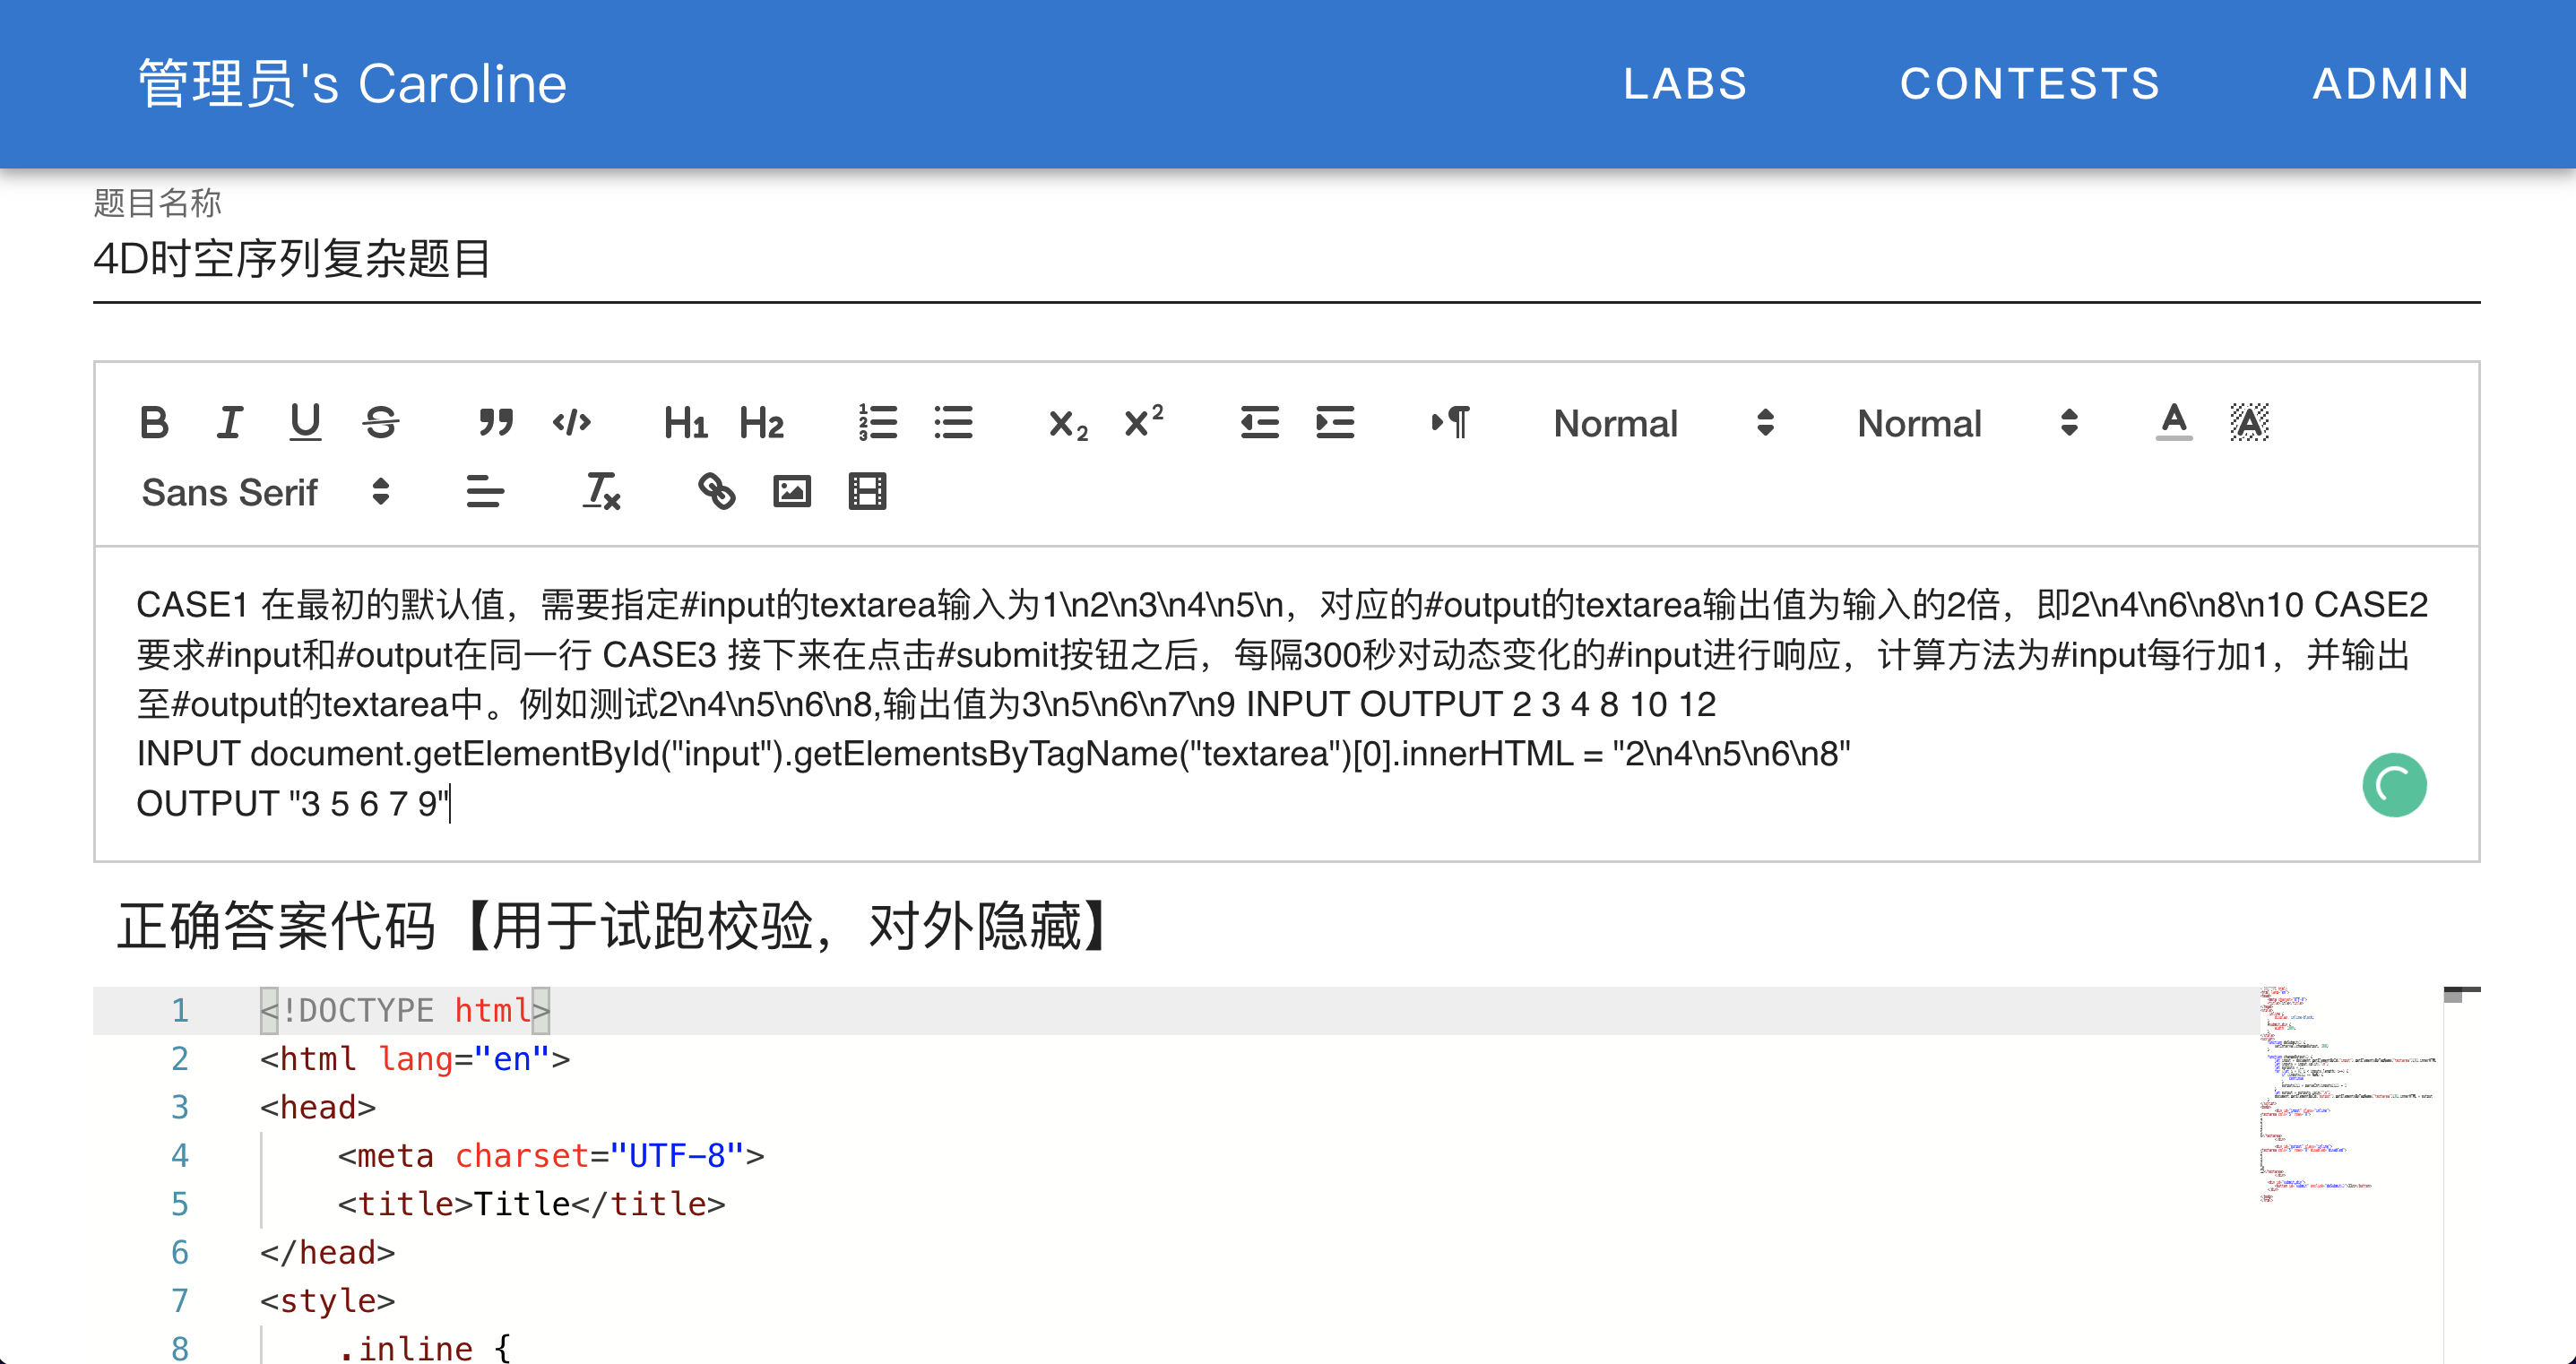
Task: Place cursor on the .inline style rule
Action: tap(424, 1349)
